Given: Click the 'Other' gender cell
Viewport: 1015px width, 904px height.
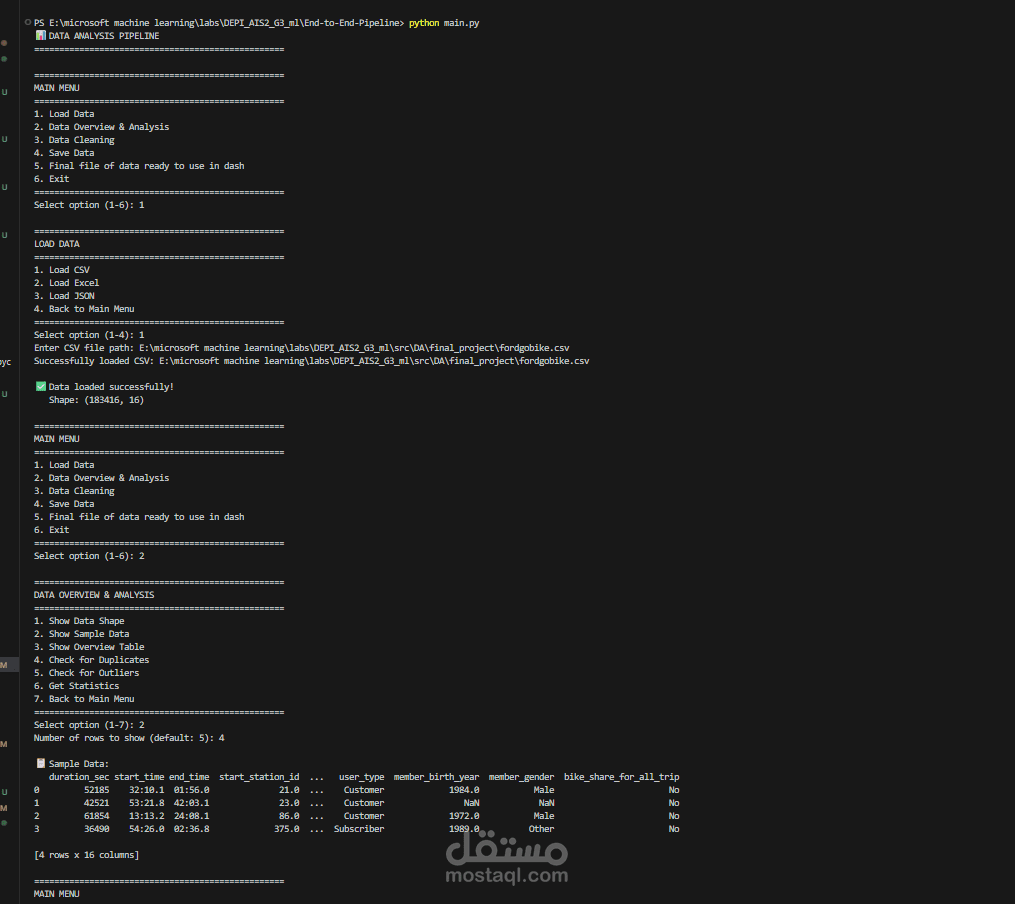Looking at the screenshot, I should (x=541, y=829).
